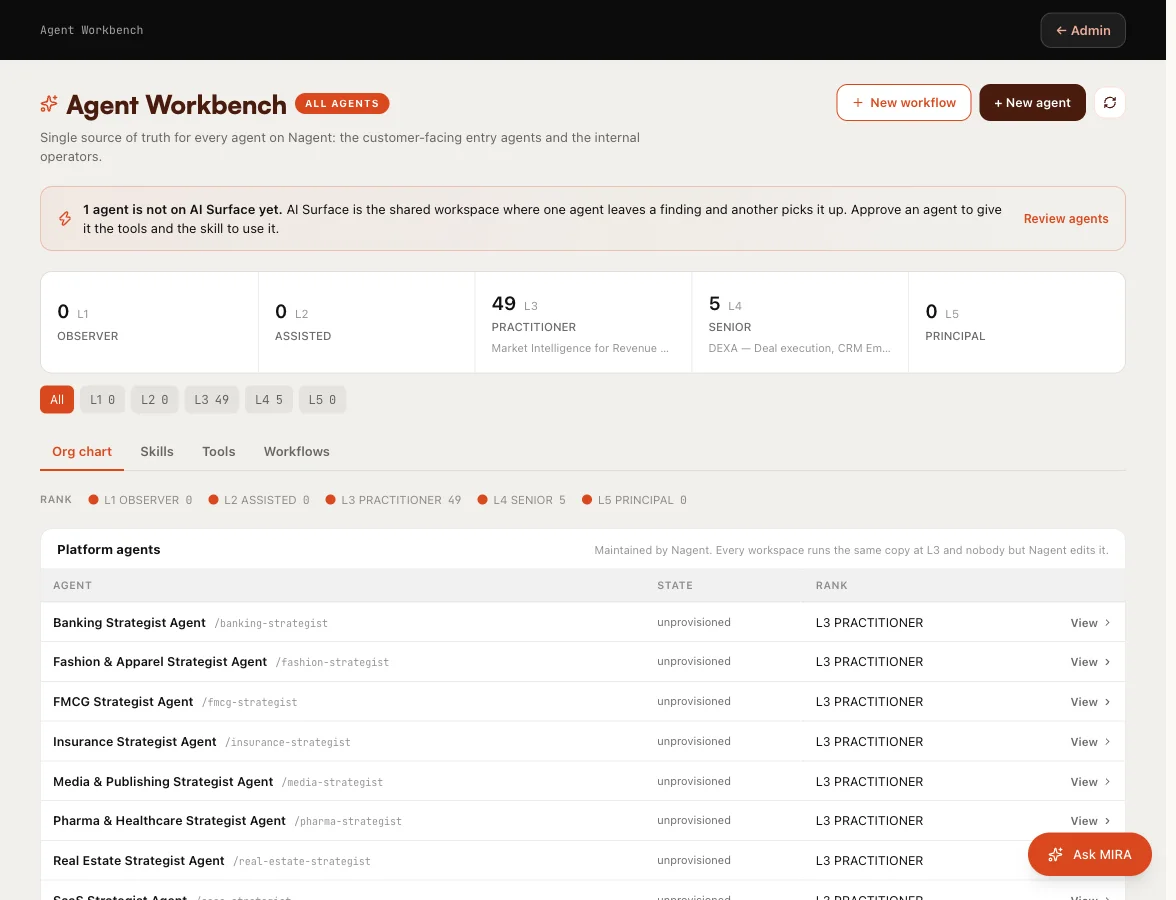This screenshot has width=1176, height=900.
Task: Click the DEXA — Deal execution text
Action: coord(800,348)
